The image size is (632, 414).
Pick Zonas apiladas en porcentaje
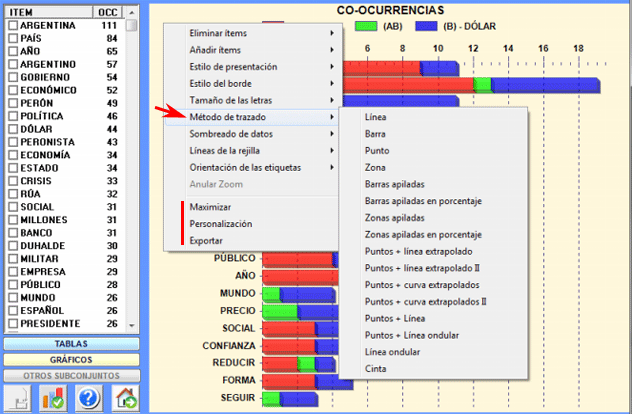click(x=423, y=235)
